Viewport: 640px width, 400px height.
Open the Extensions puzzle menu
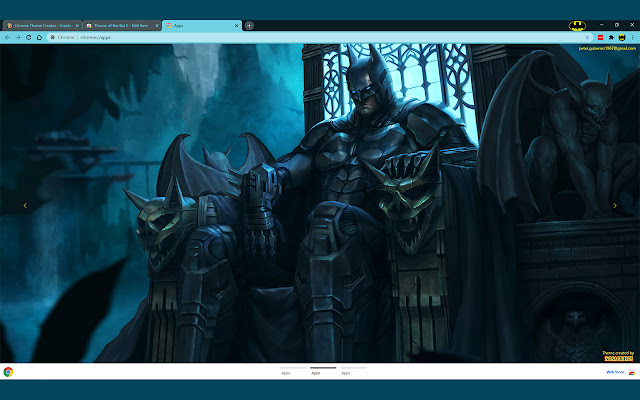pos(611,37)
